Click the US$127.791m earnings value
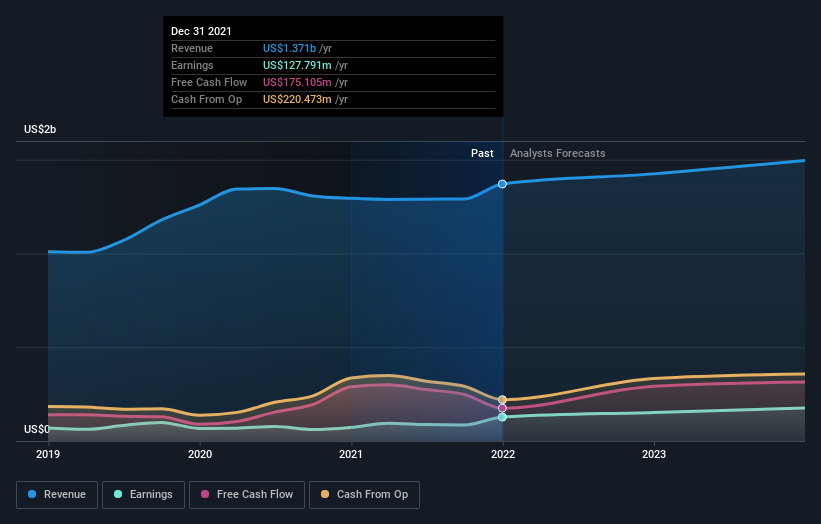Screen dimensions: 821x524 point(297,65)
